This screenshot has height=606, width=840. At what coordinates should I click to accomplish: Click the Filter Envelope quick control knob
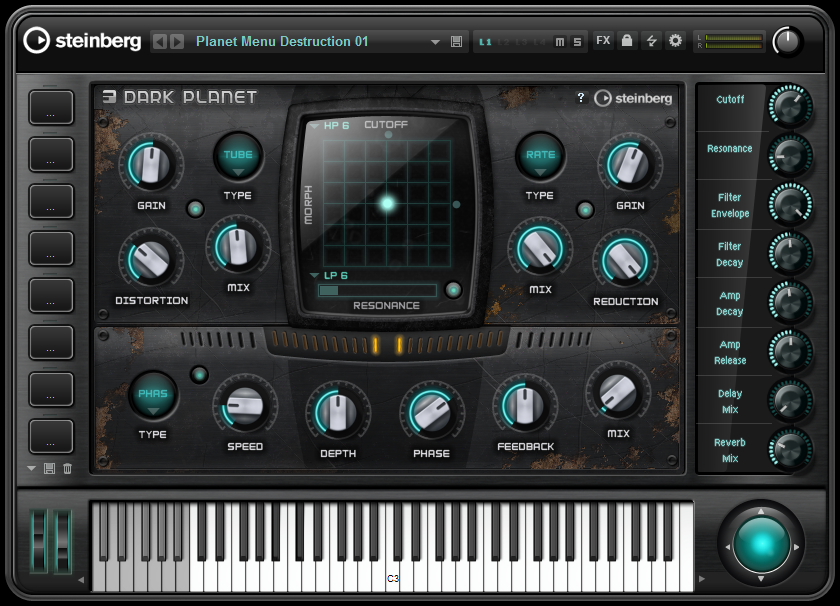[790, 205]
